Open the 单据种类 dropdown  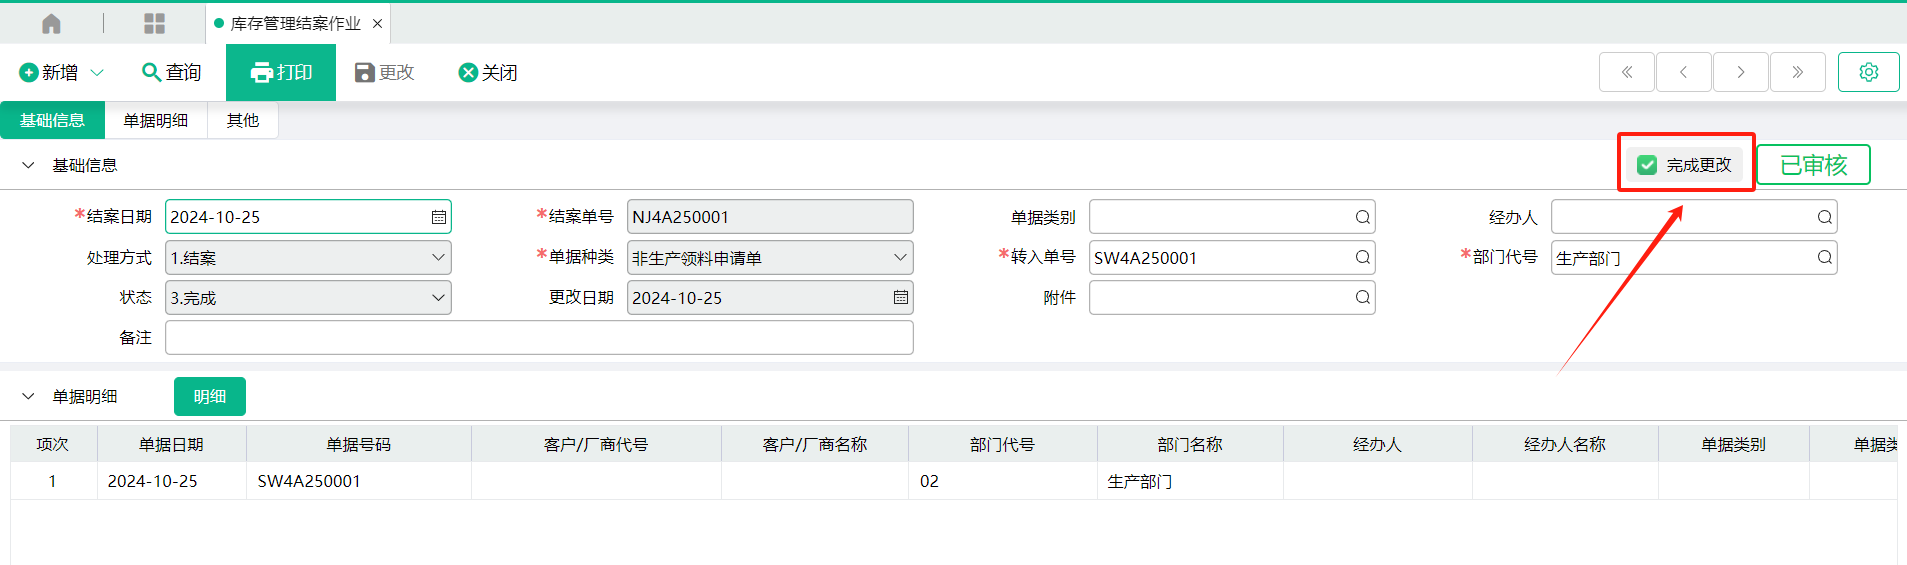point(899,258)
